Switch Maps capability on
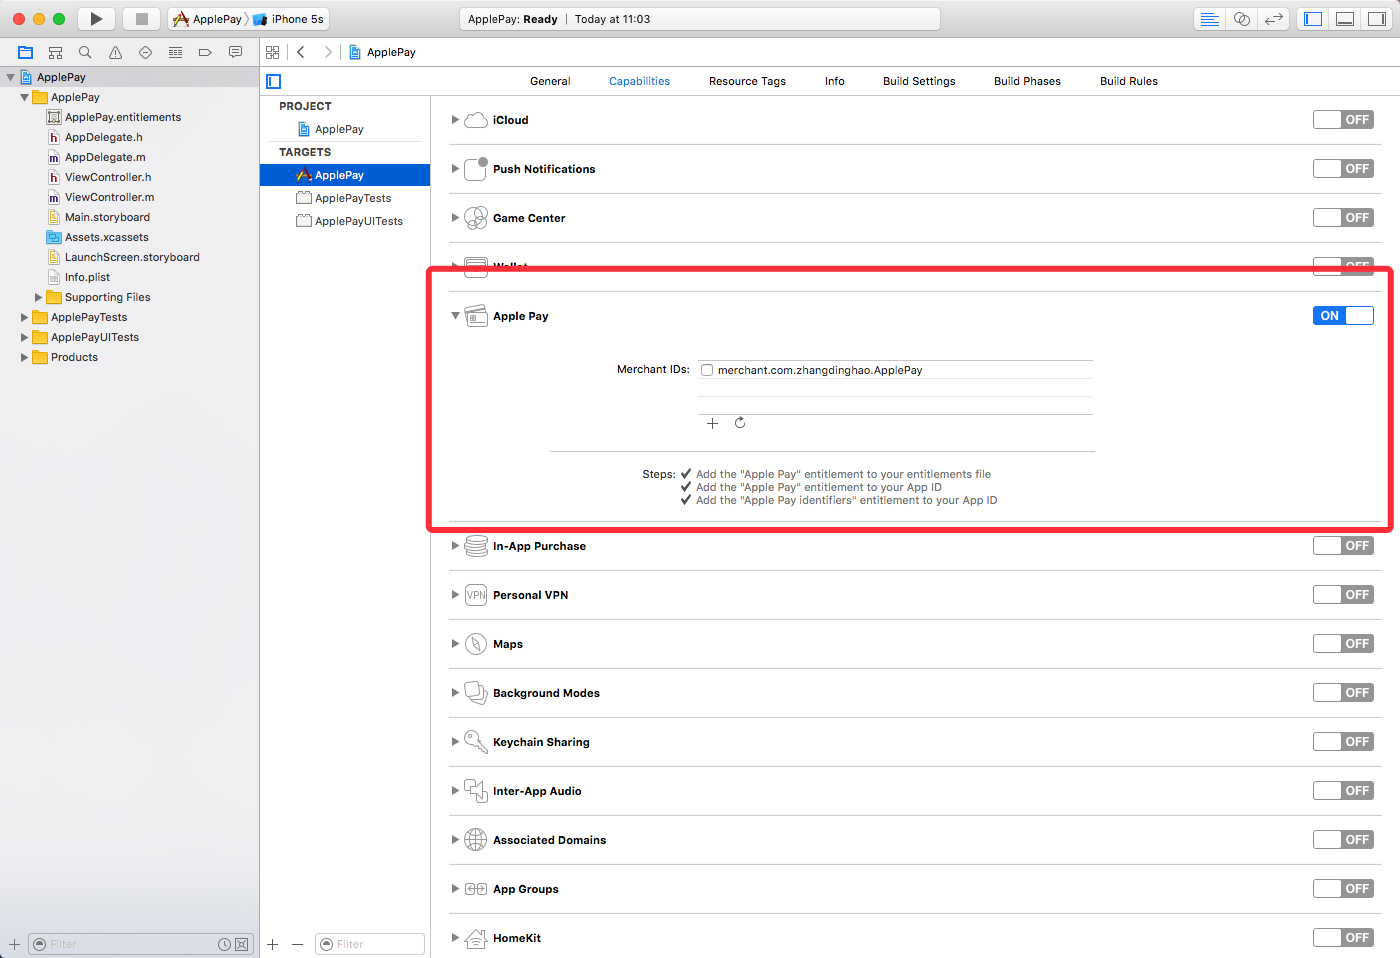This screenshot has height=958, width=1400. click(1343, 644)
